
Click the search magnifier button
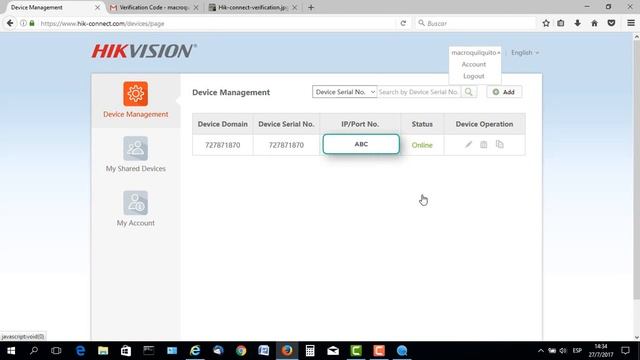(469, 92)
